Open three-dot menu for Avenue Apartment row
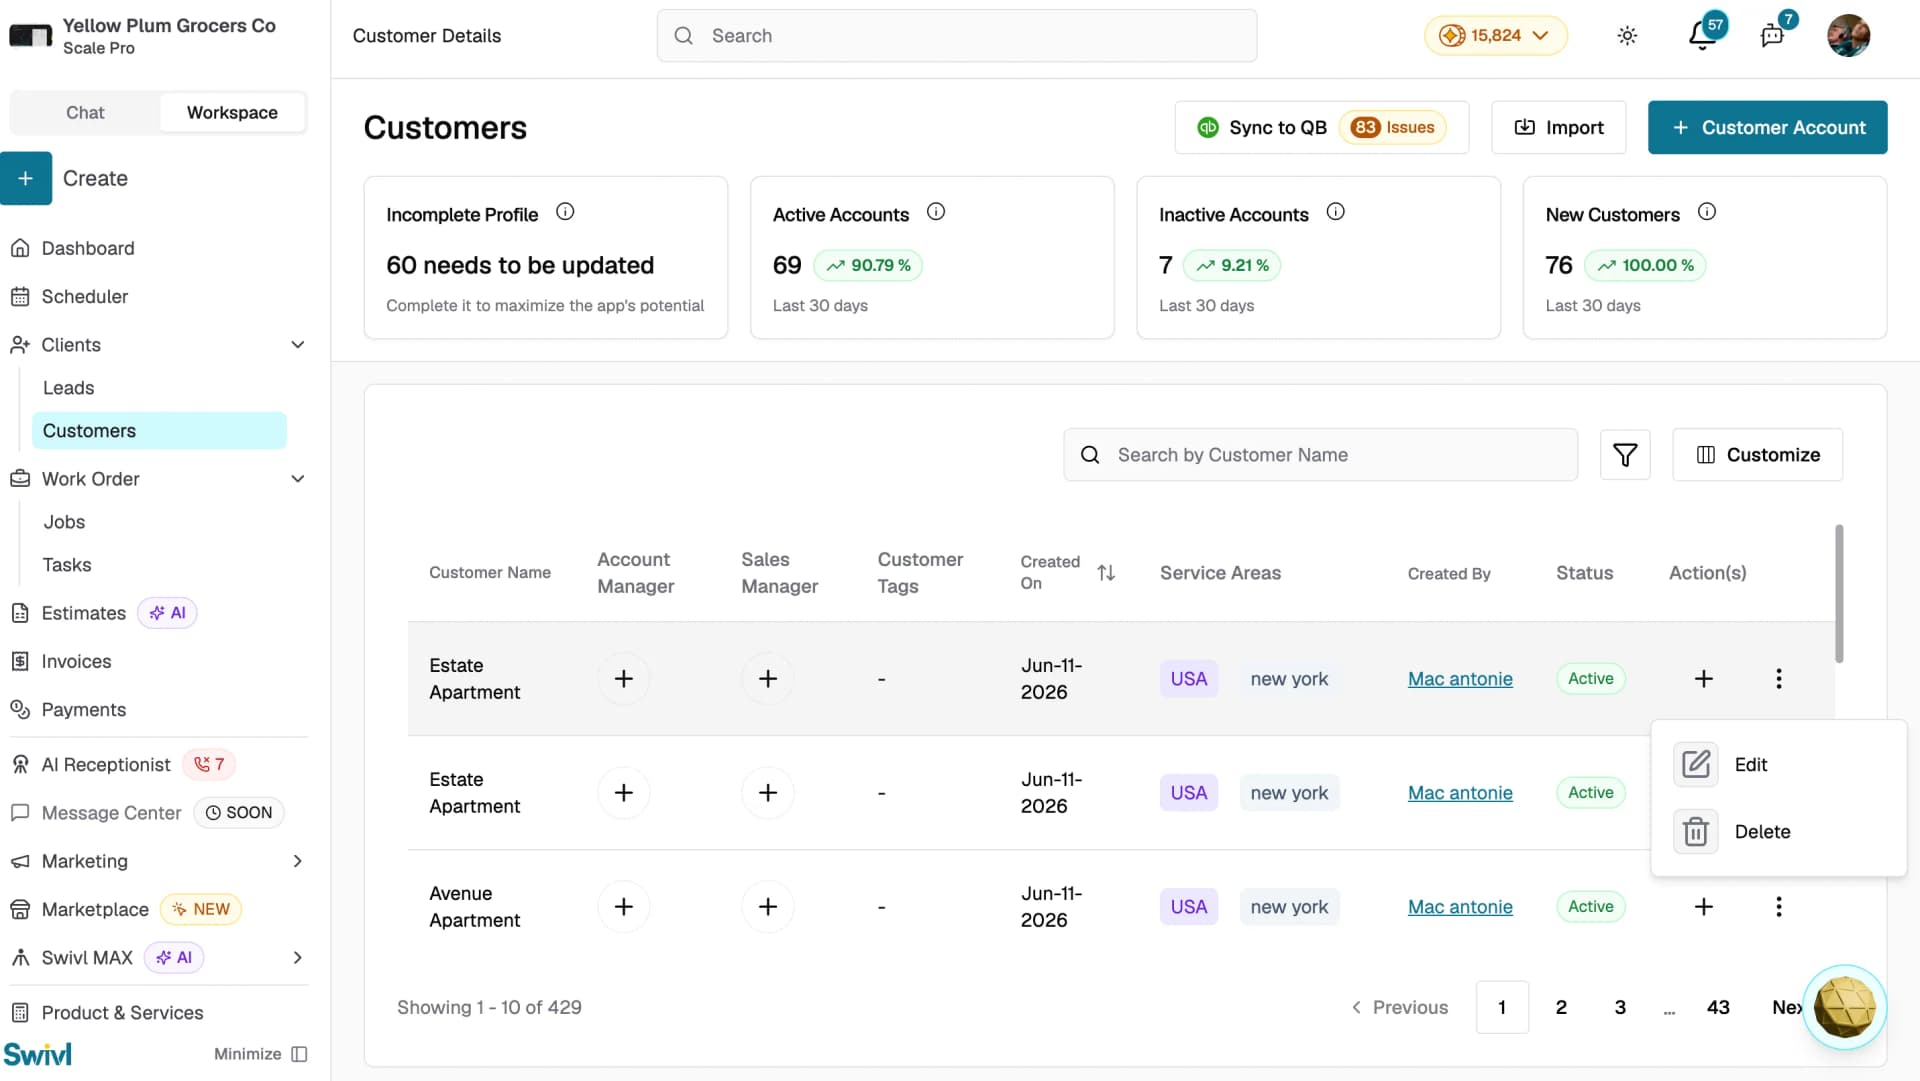 (1778, 907)
